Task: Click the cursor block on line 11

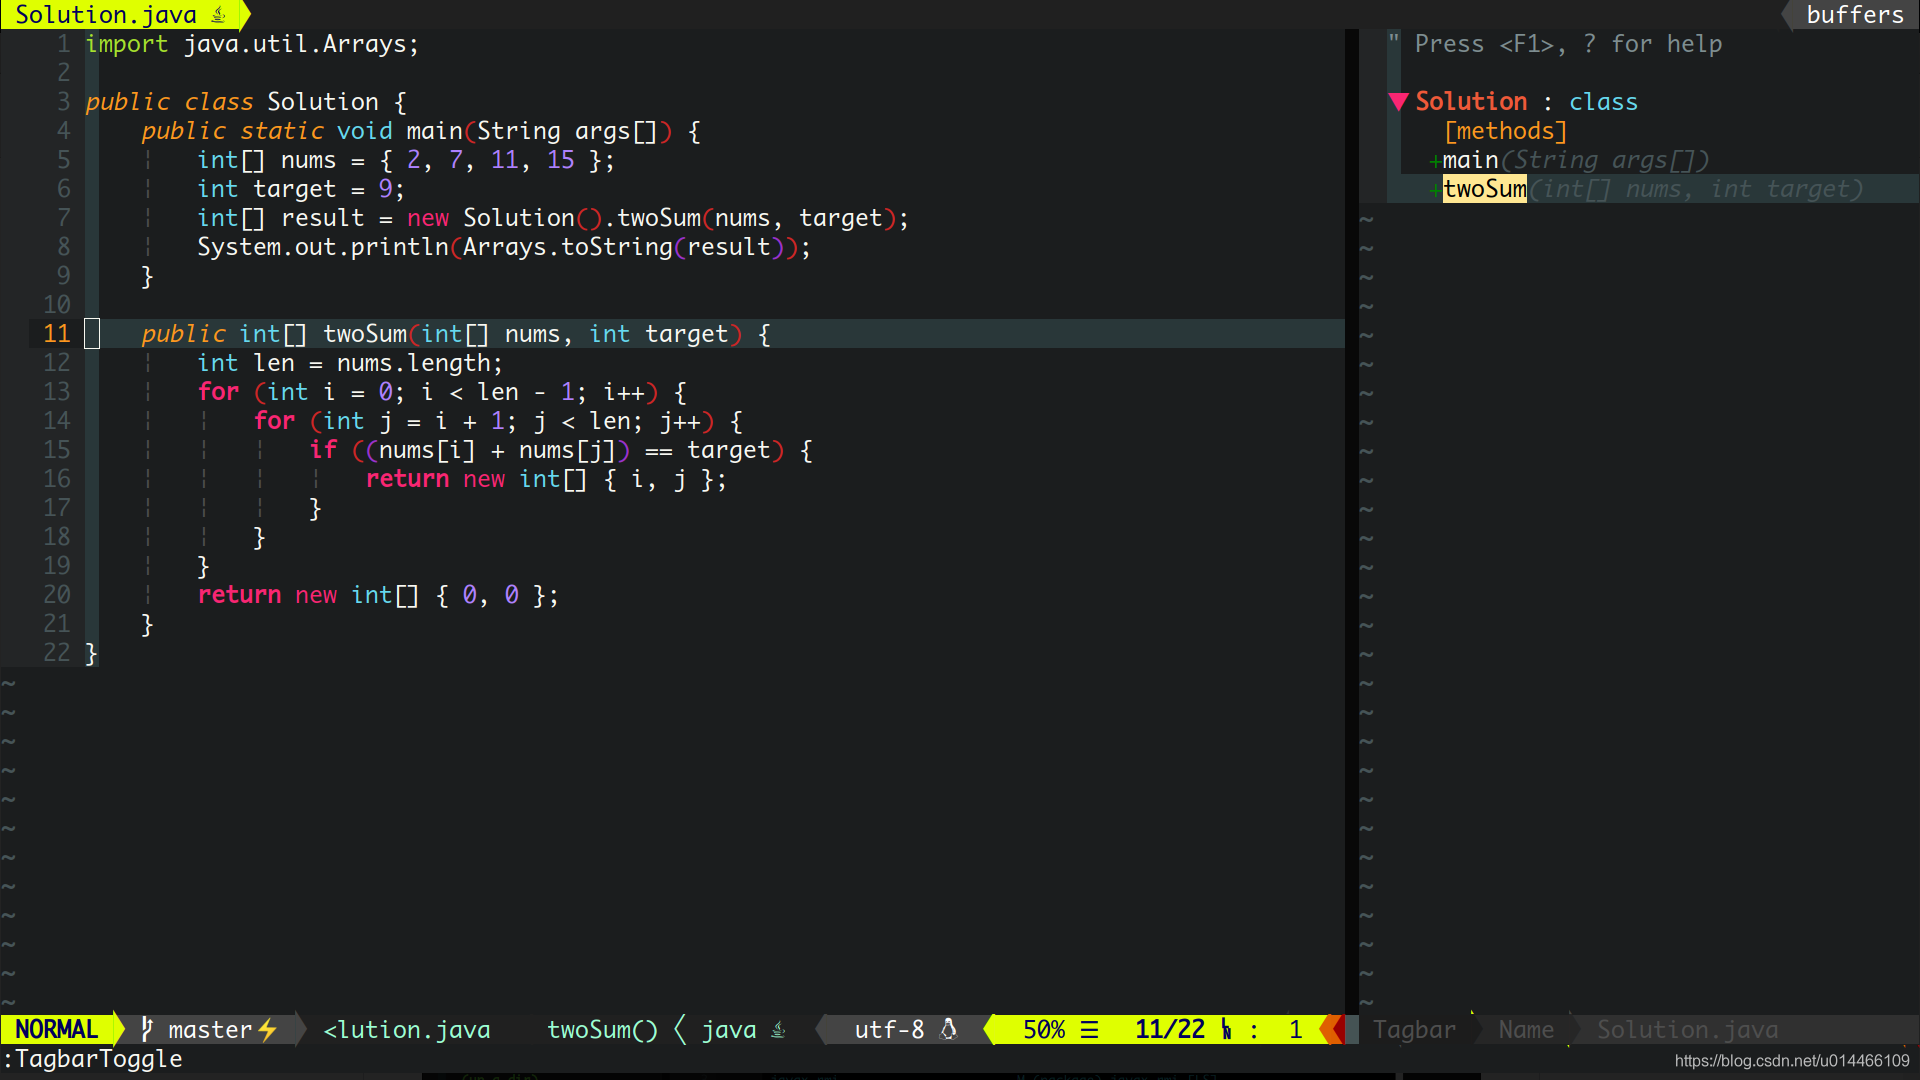Action: [92, 334]
